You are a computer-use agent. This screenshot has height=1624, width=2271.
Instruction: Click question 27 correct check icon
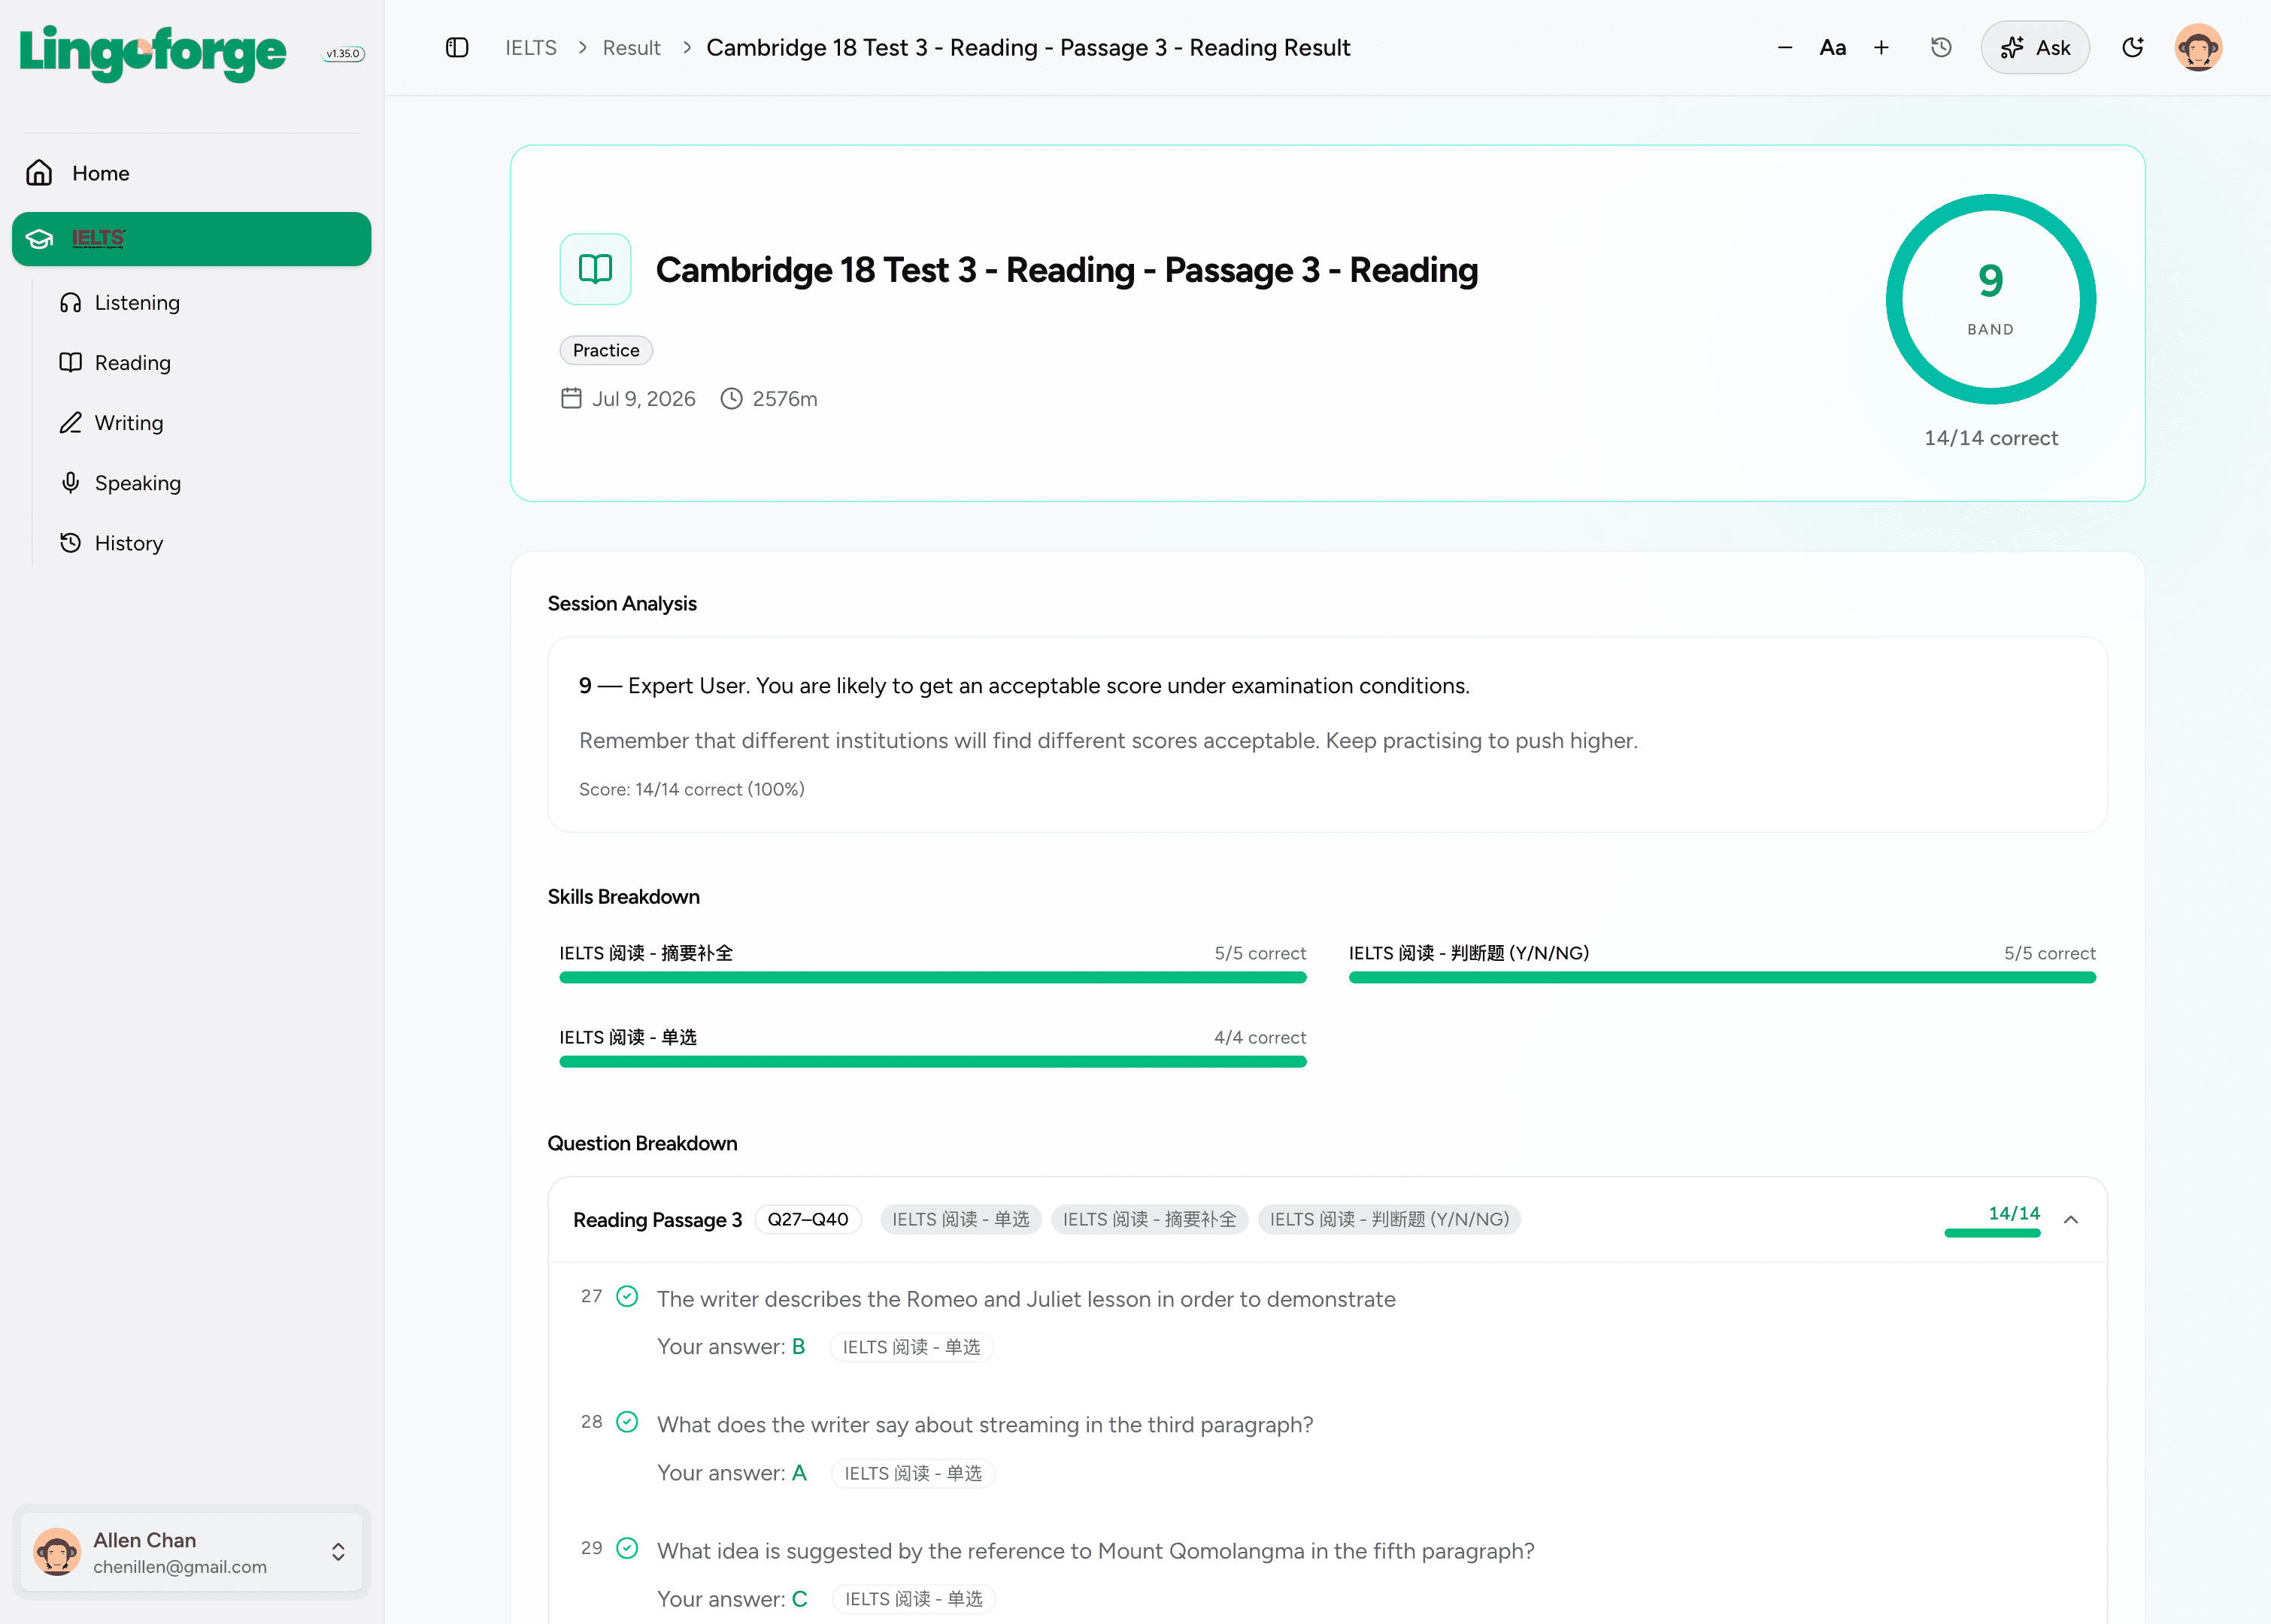pyautogui.click(x=627, y=1296)
